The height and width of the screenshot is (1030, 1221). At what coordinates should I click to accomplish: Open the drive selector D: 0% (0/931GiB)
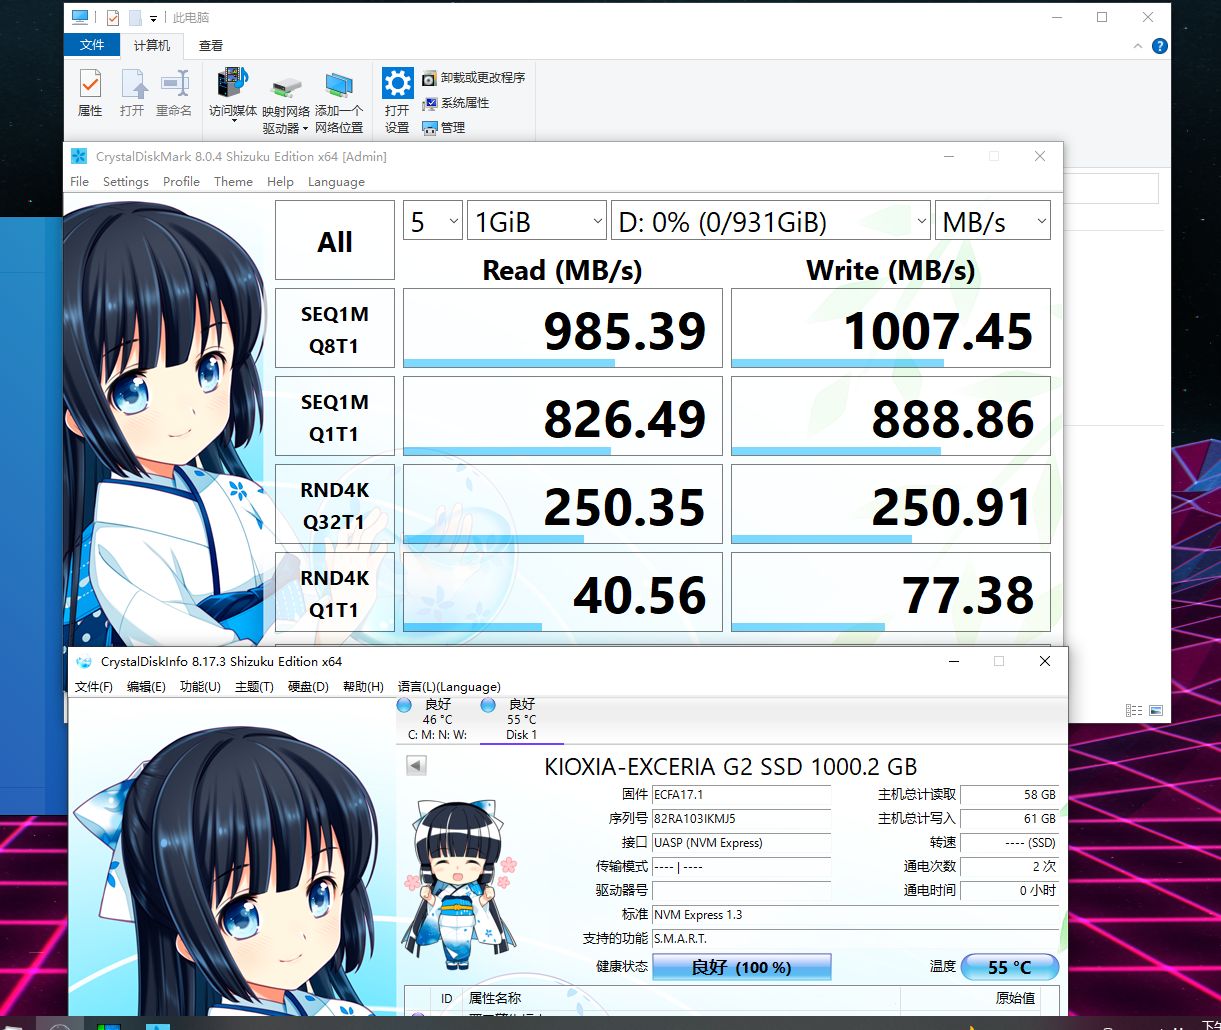coord(771,221)
